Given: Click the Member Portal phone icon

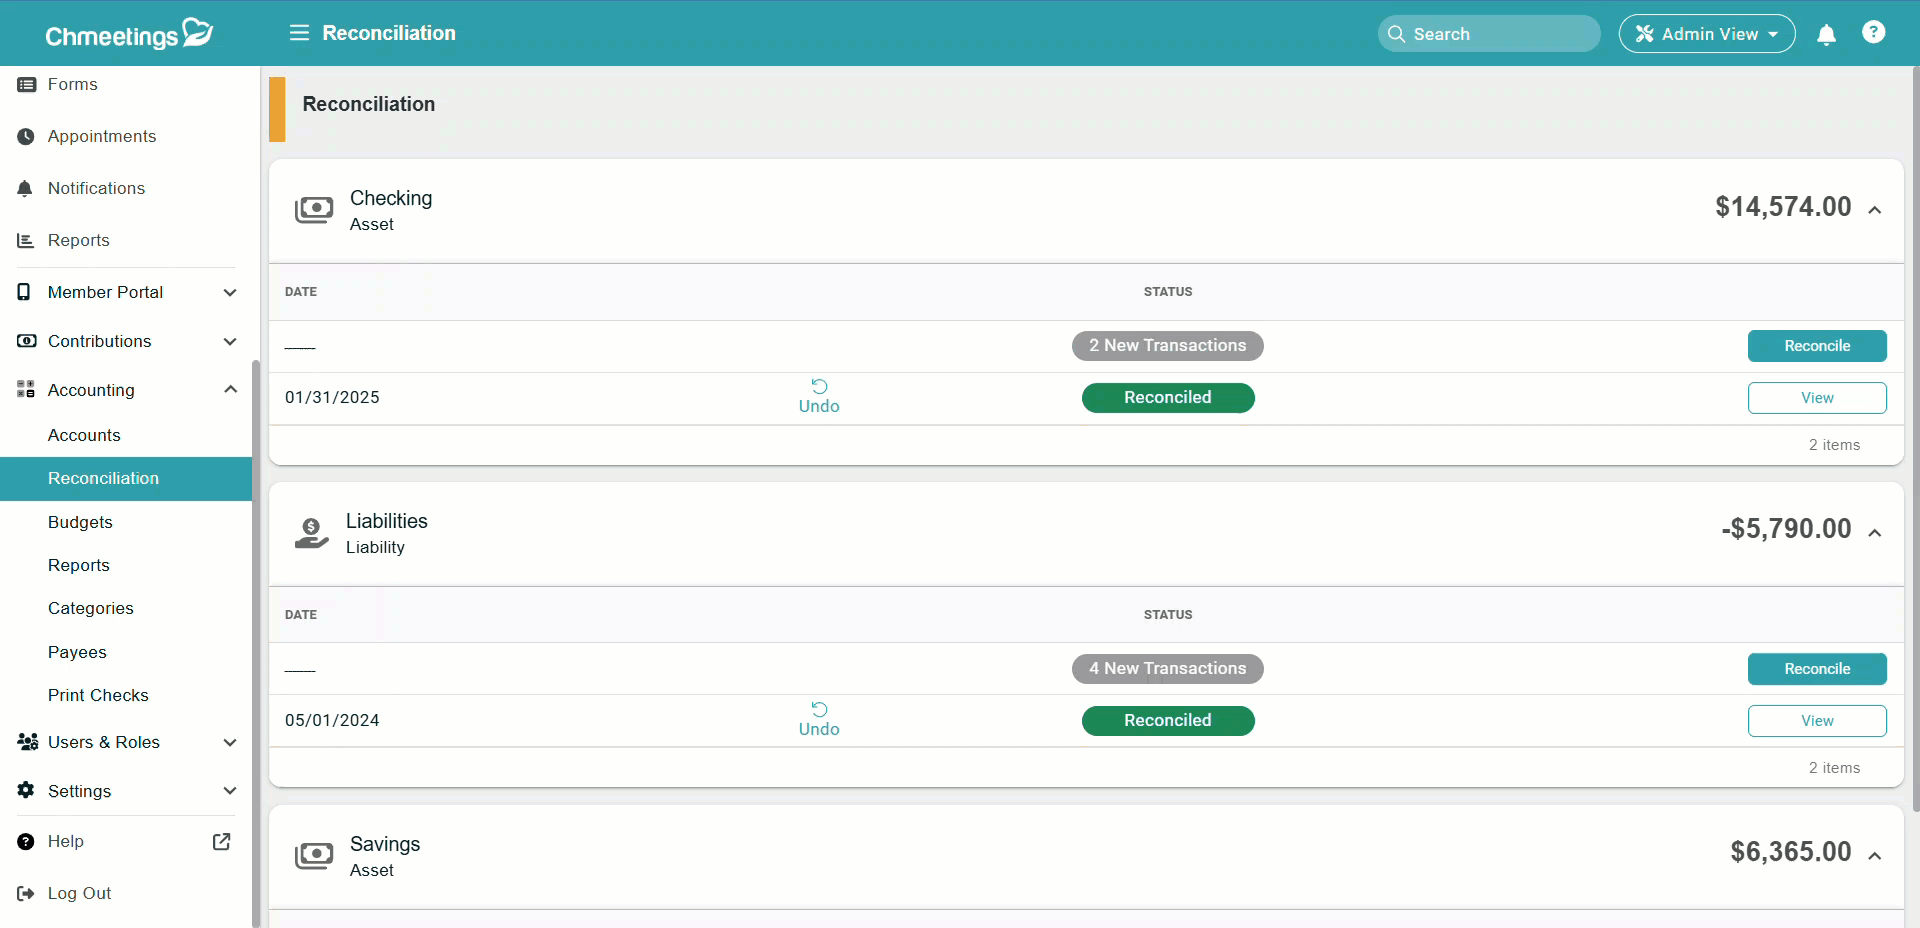Looking at the screenshot, I should coord(24,292).
